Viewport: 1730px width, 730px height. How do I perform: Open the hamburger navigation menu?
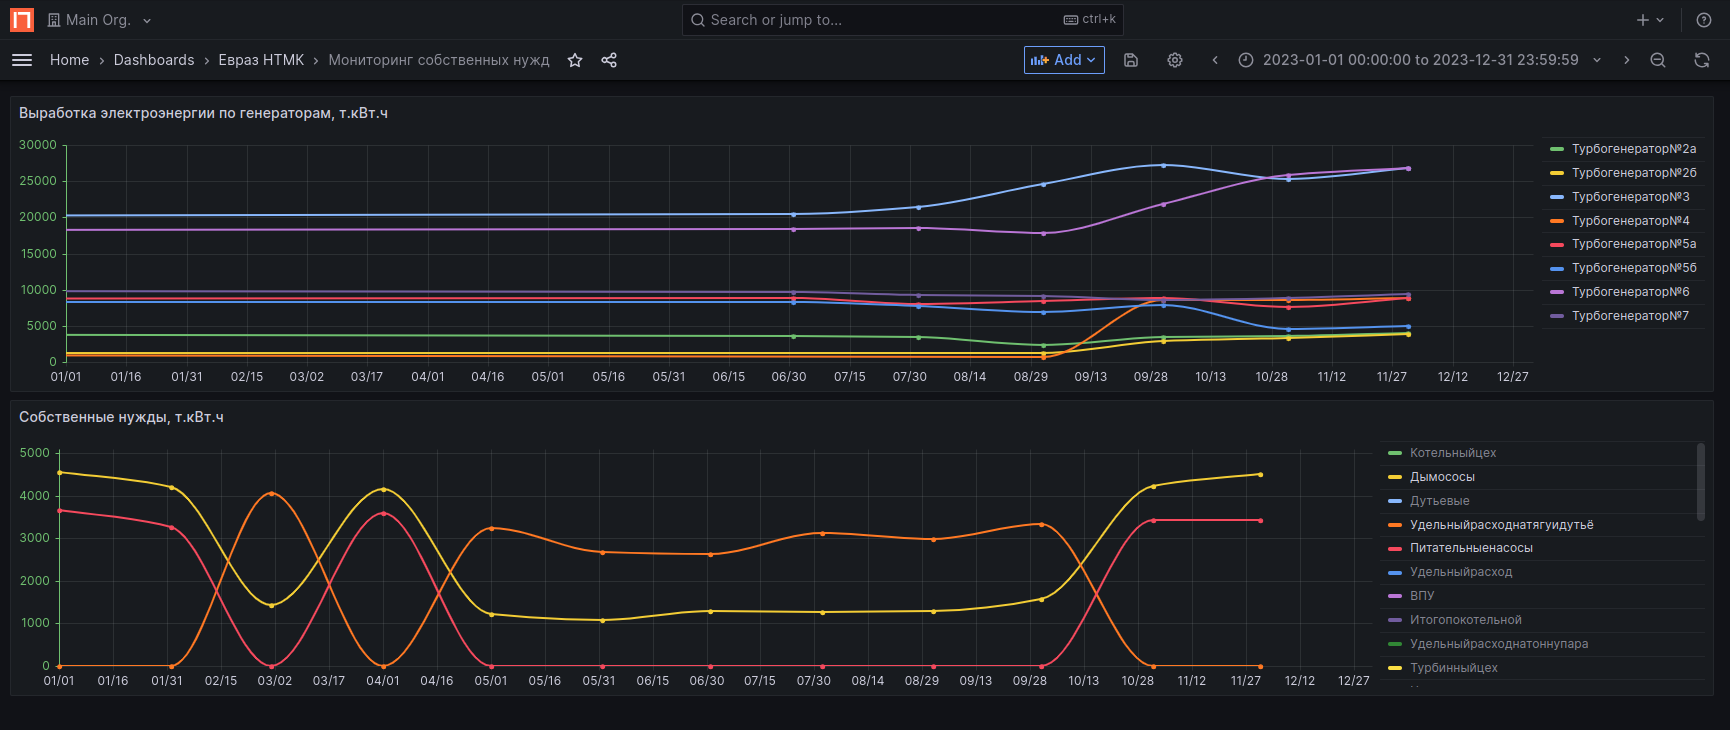(x=22, y=60)
